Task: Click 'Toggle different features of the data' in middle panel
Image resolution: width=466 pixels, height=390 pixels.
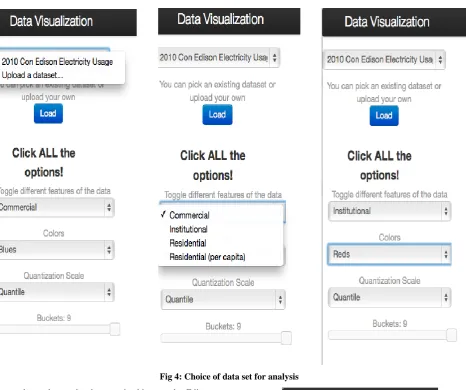Action: pyautogui.click(x=223, y=195)
